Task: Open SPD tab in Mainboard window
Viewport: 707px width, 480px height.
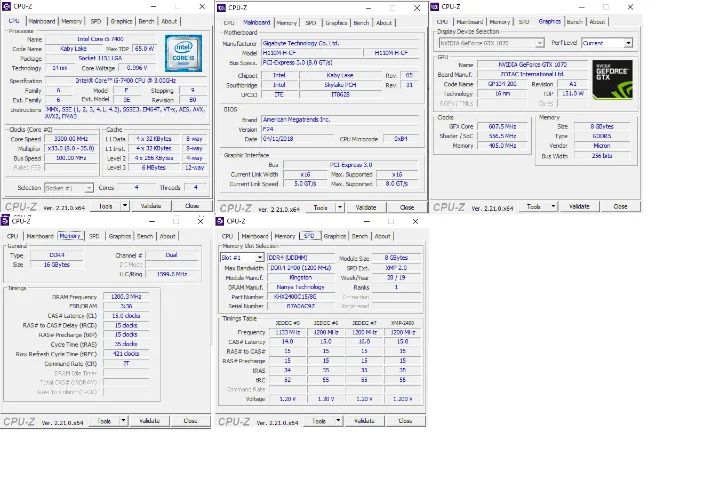Action: click(x=311, y=23)
